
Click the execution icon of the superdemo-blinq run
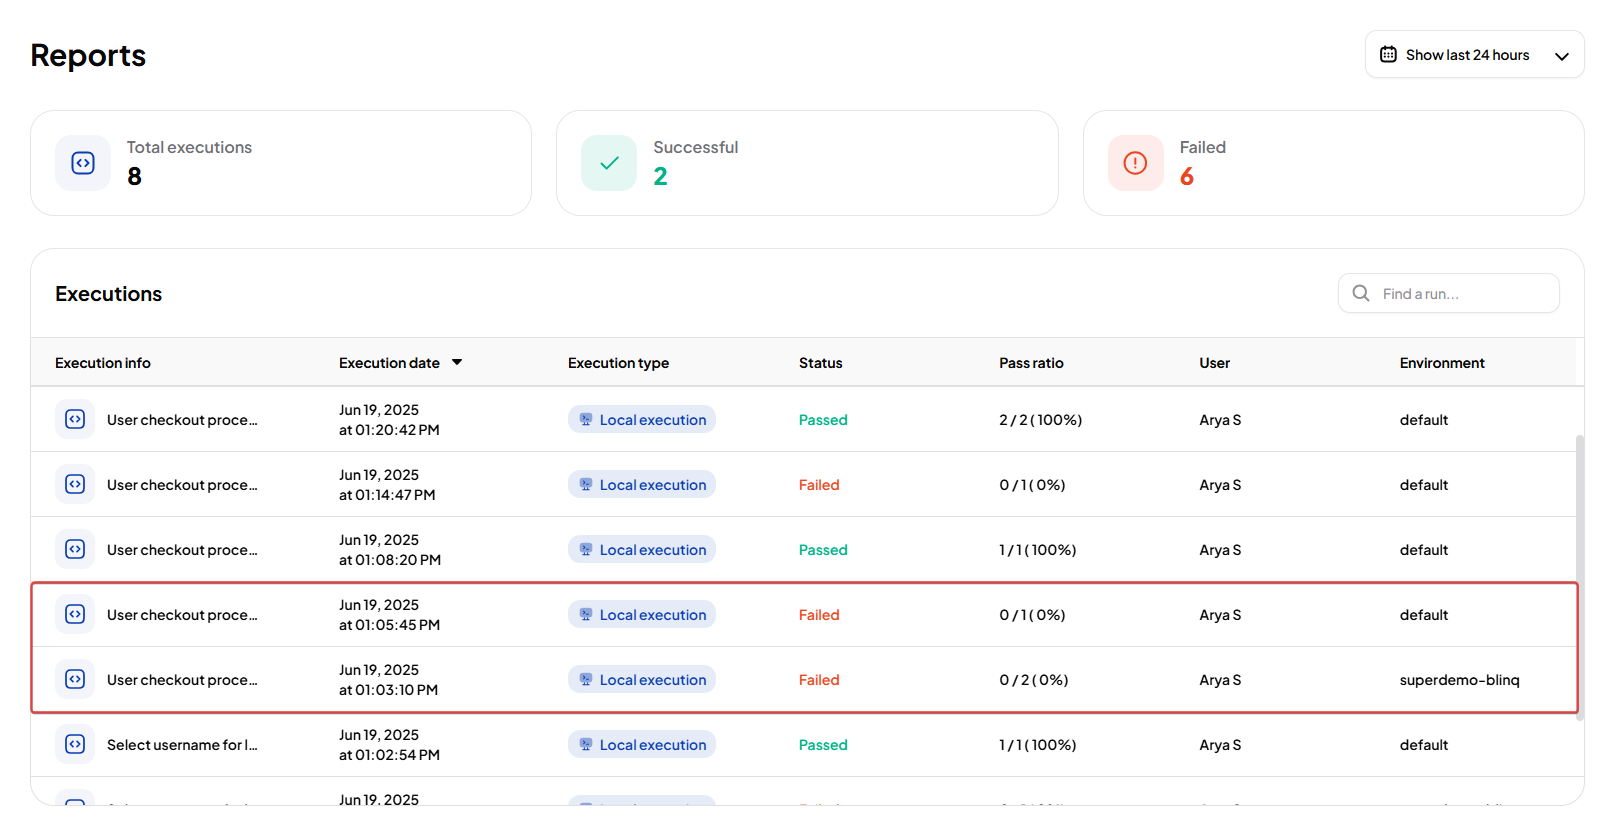[x=75, y=679]
